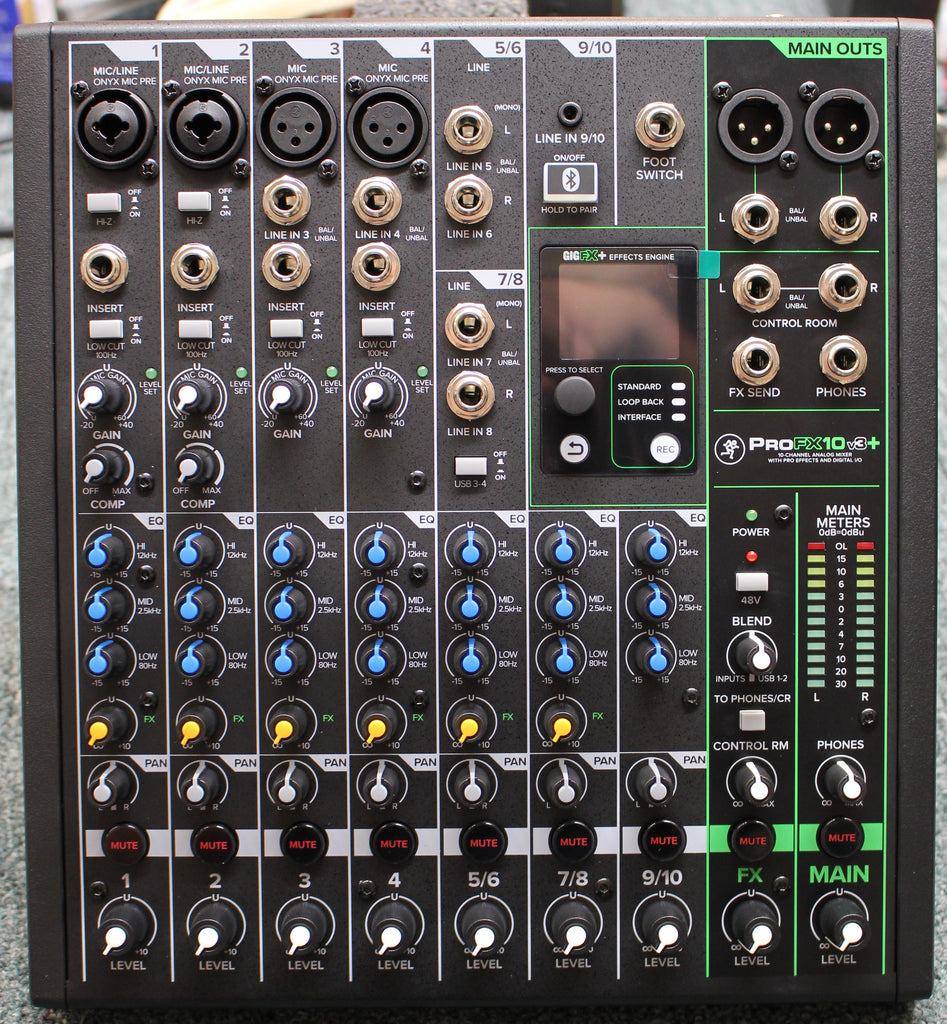Mute channel 7/8
Screen dimensions: 947x1024
[x=573, y=842]
